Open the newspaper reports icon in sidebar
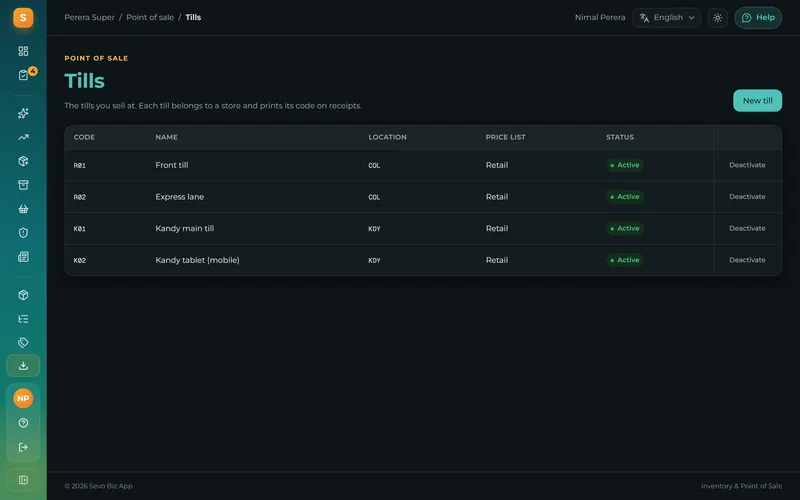800x500 pixels. click(x=23, y=257)
